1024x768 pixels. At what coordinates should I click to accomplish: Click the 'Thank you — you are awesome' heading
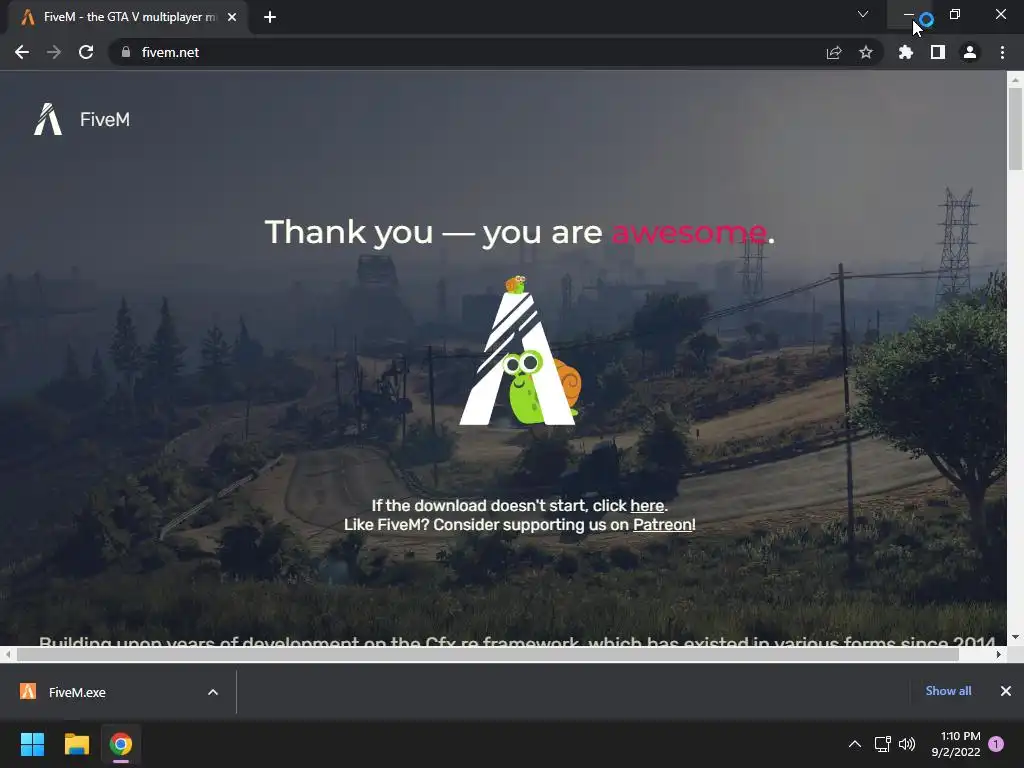click(519, 232)
